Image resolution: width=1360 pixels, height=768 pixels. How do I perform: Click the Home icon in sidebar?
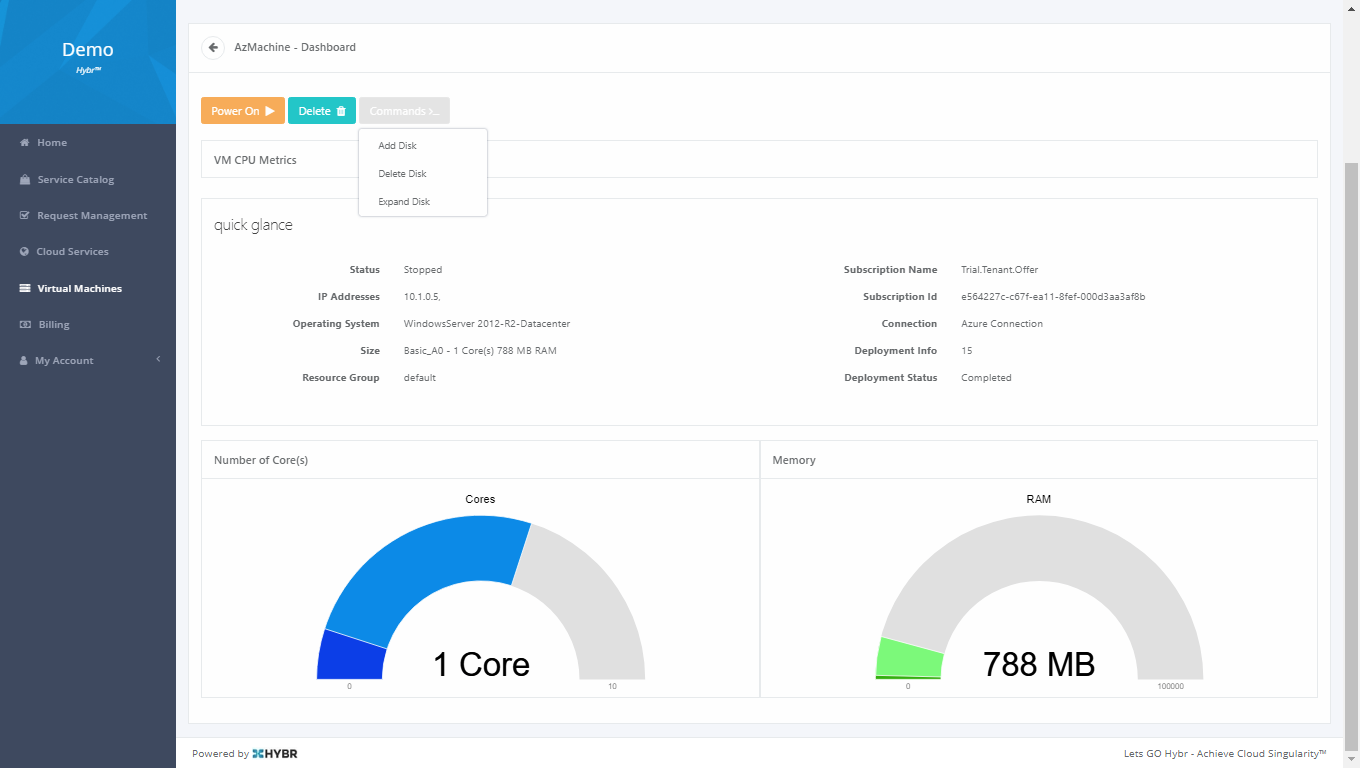click(x=25, y=143)
